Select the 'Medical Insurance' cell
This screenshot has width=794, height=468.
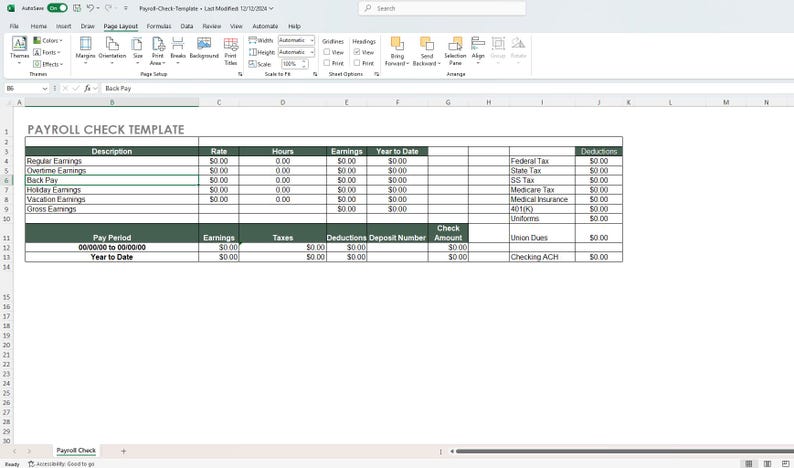pyautogui.click(x=542, y=200)
